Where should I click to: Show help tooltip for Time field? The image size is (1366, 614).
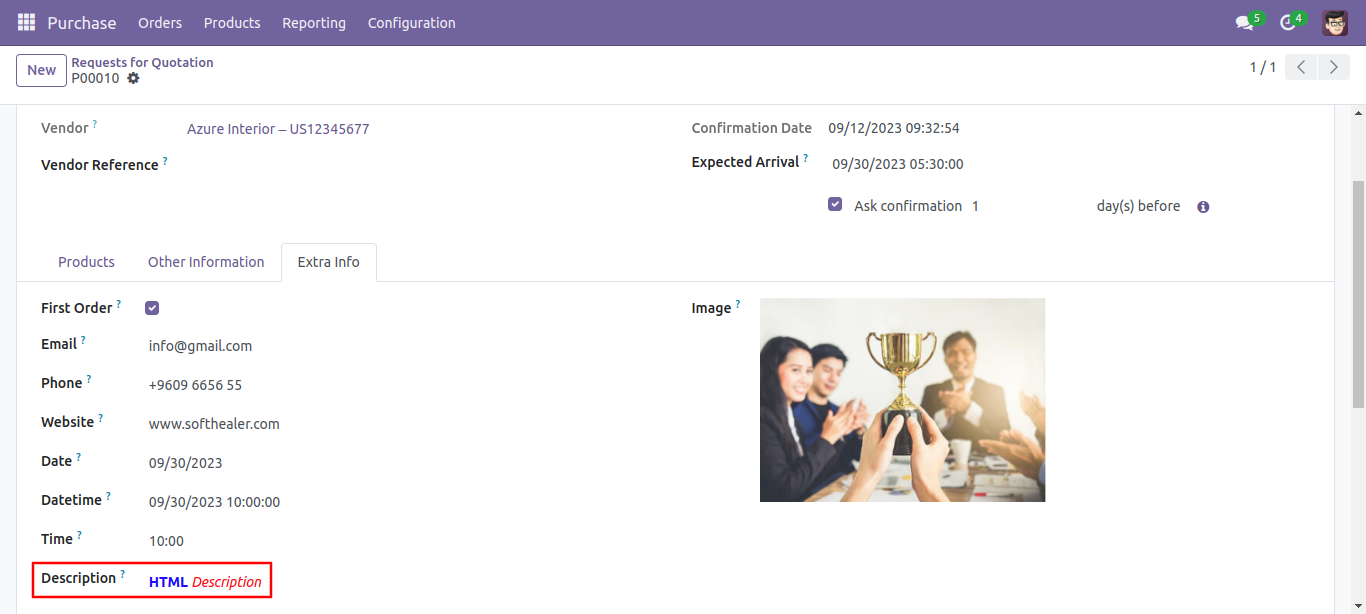pos(79,535)
